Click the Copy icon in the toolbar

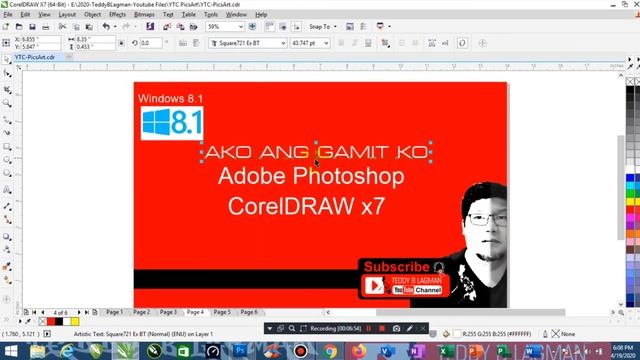click(76, 27)
